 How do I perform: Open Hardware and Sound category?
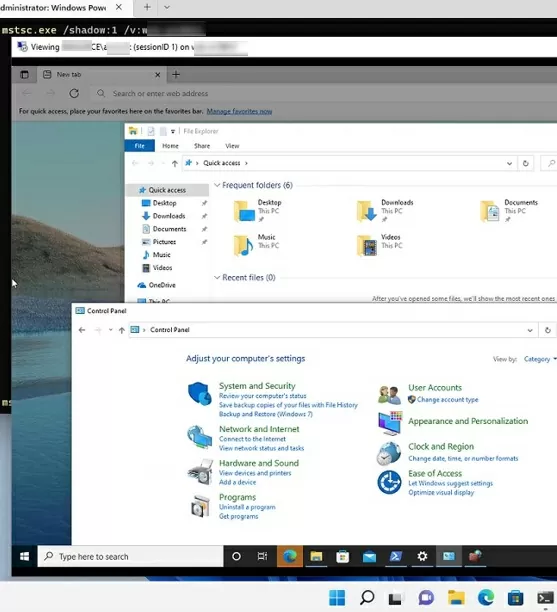(x=259, y=463)
